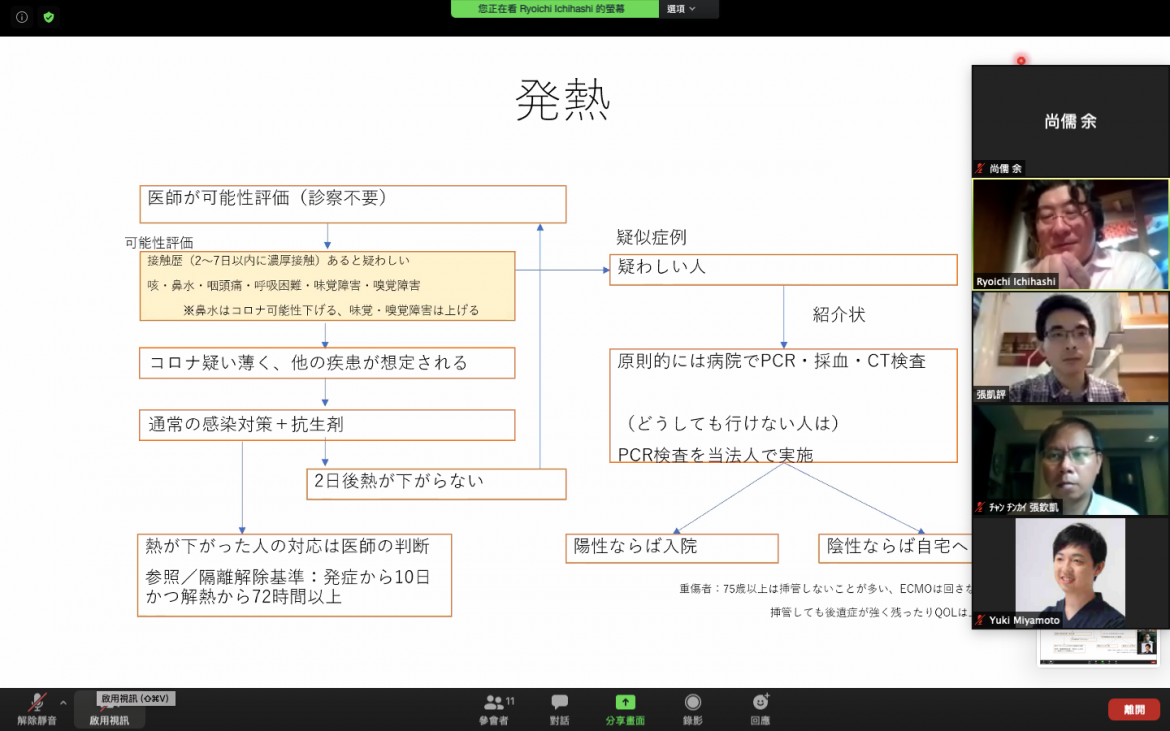Click the 発熱 slide title
Image resolution: width=1170 pixels, height=731 pixels.
(562, 100)
